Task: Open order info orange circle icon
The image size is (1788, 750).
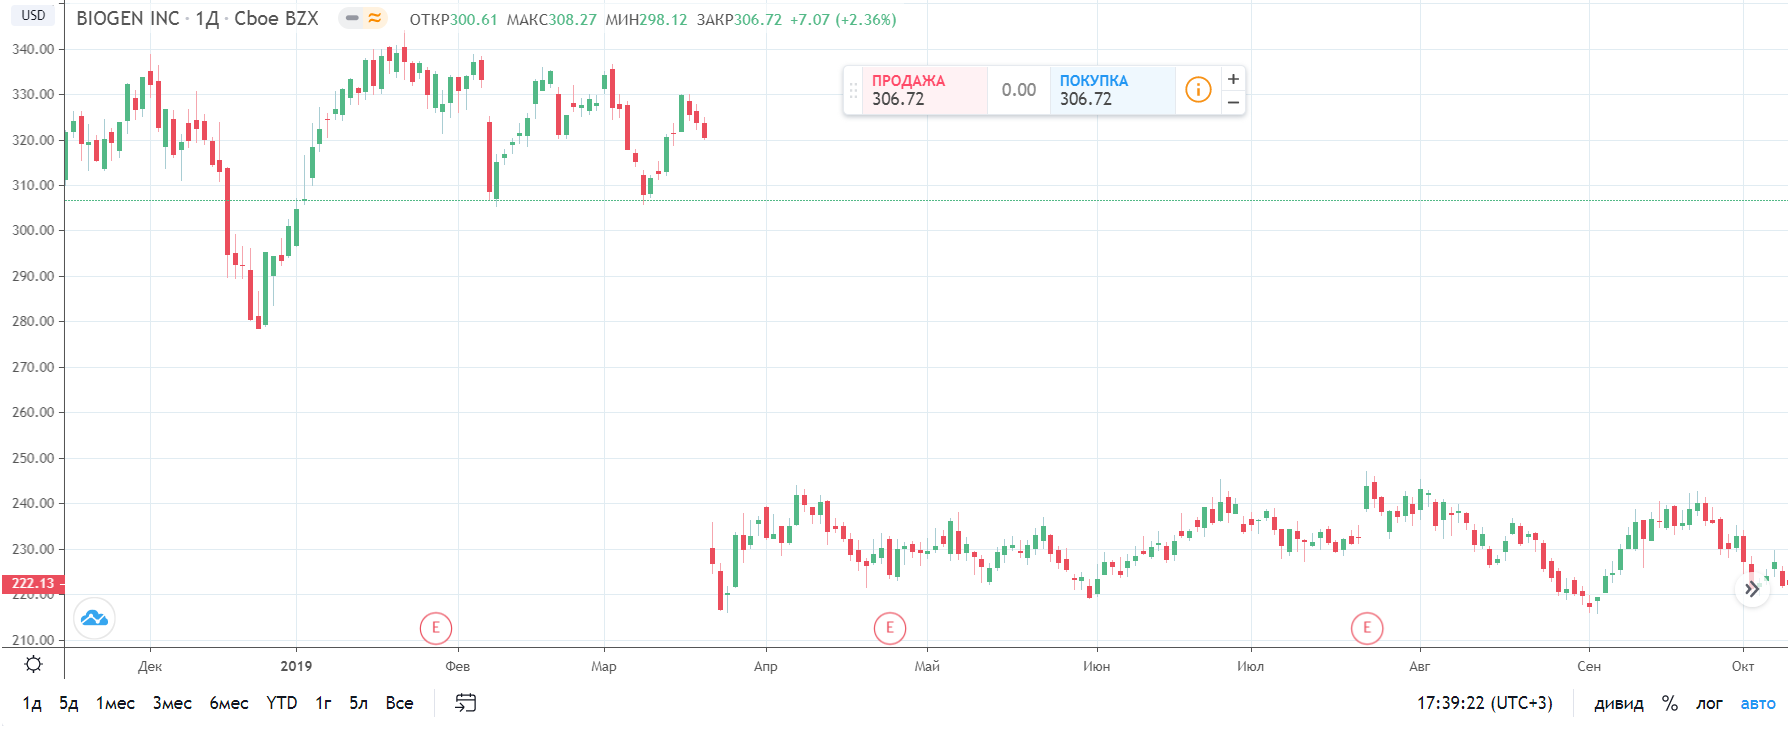Action: click(1198, 90)
